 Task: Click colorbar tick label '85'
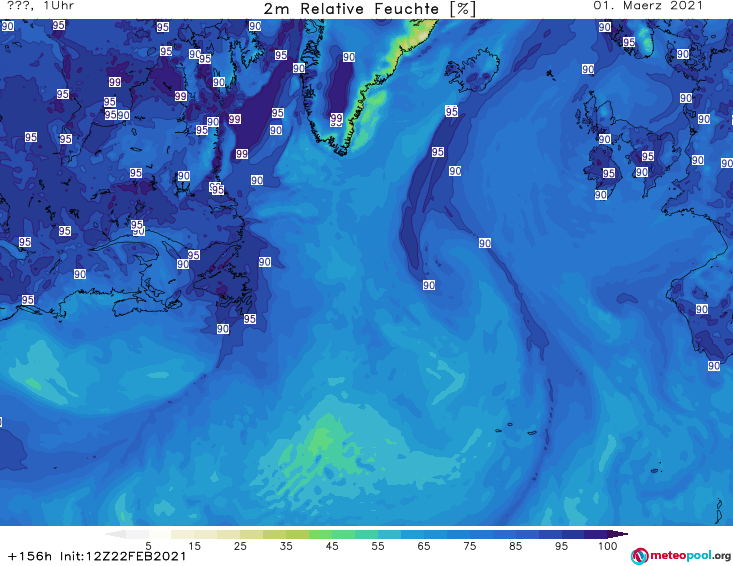(515, 545)
